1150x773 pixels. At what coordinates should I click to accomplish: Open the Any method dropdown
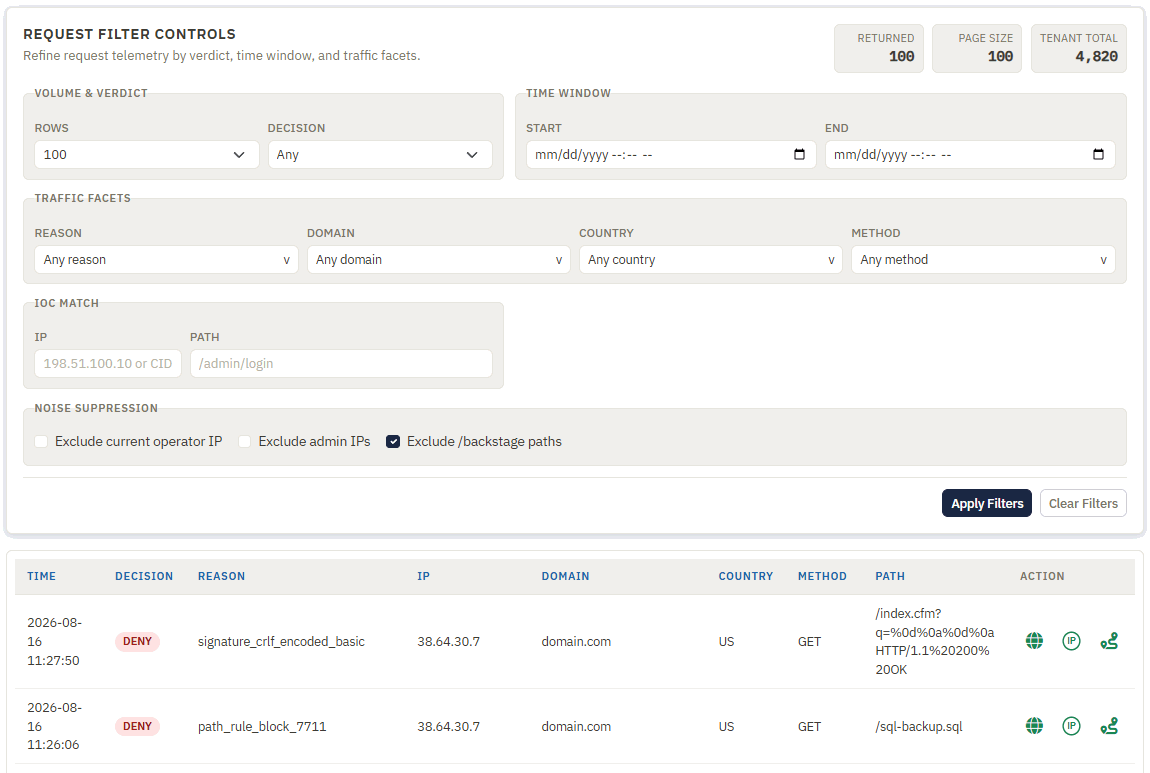click(x=983, y=260)
